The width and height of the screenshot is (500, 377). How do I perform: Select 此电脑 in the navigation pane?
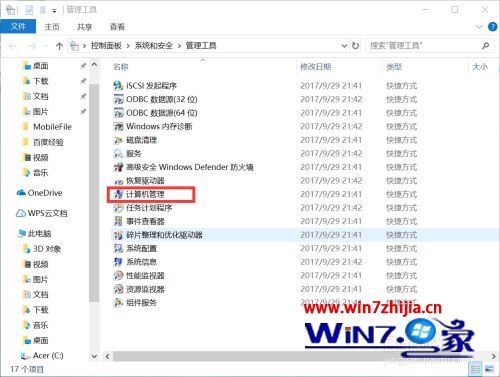[35, 233]
